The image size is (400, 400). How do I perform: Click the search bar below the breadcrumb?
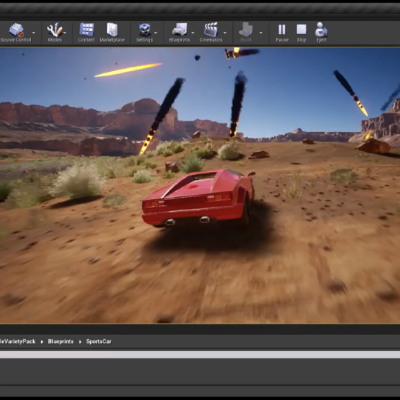pyautogui.click(x=200, y=354)
